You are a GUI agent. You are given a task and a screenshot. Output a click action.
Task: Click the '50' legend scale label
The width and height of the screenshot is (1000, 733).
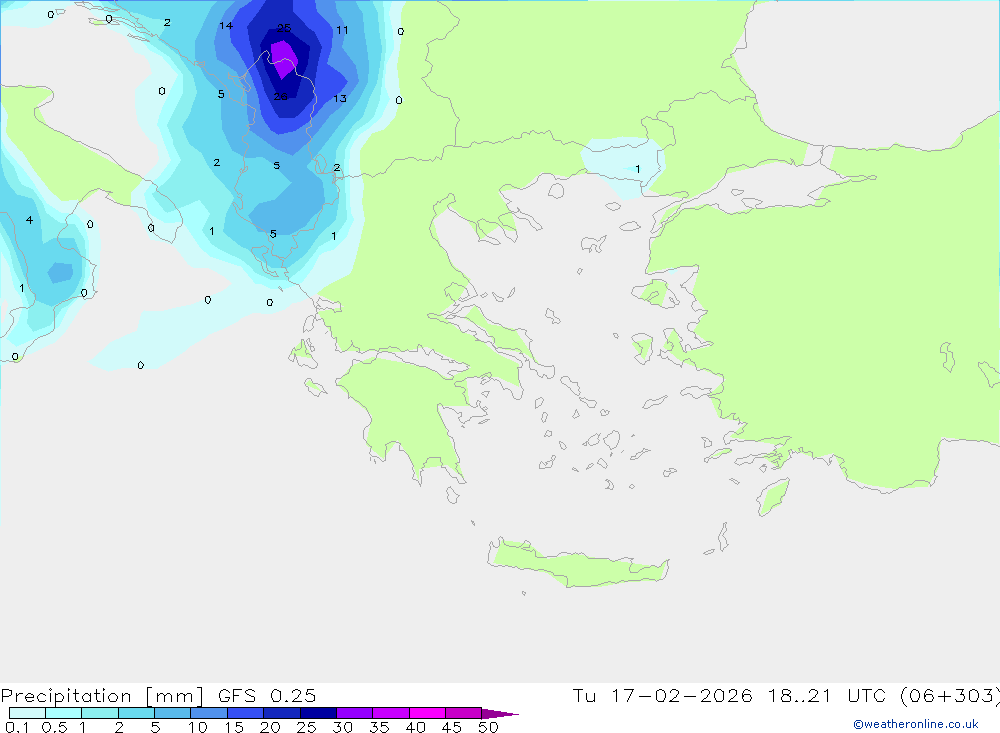pos(488,727)
